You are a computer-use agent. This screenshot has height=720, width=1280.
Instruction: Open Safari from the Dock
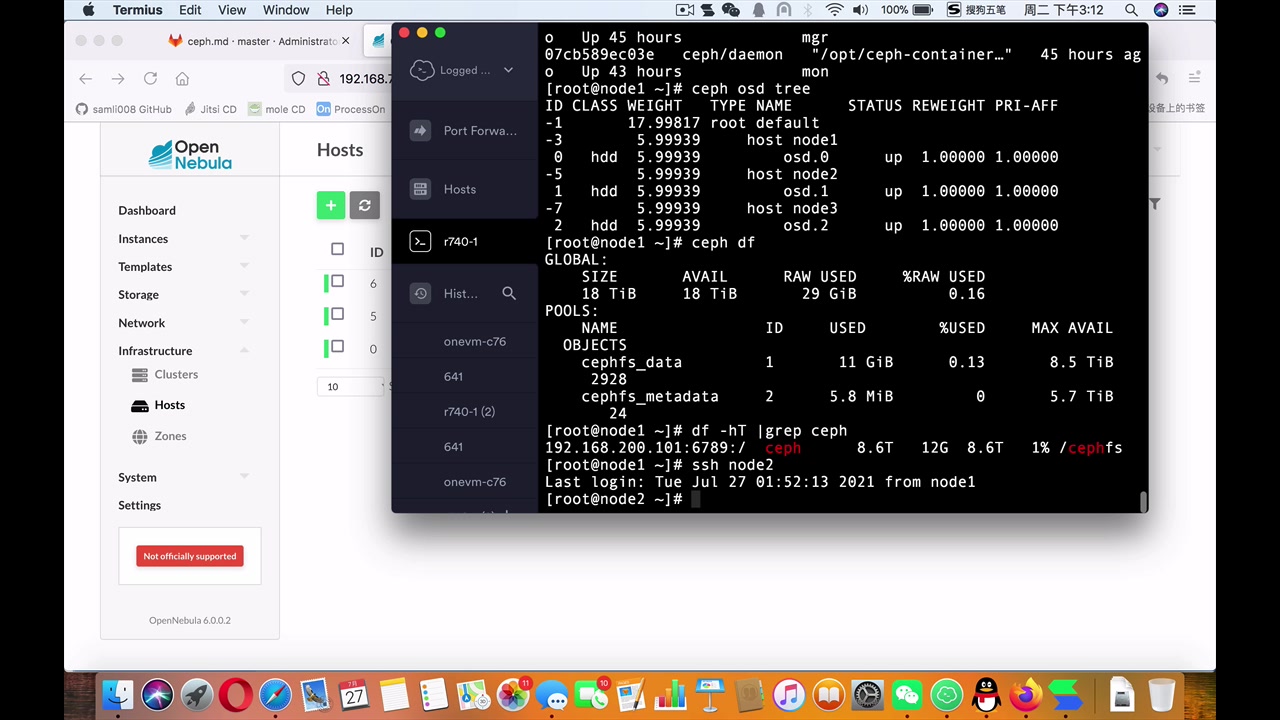point(275,695)
